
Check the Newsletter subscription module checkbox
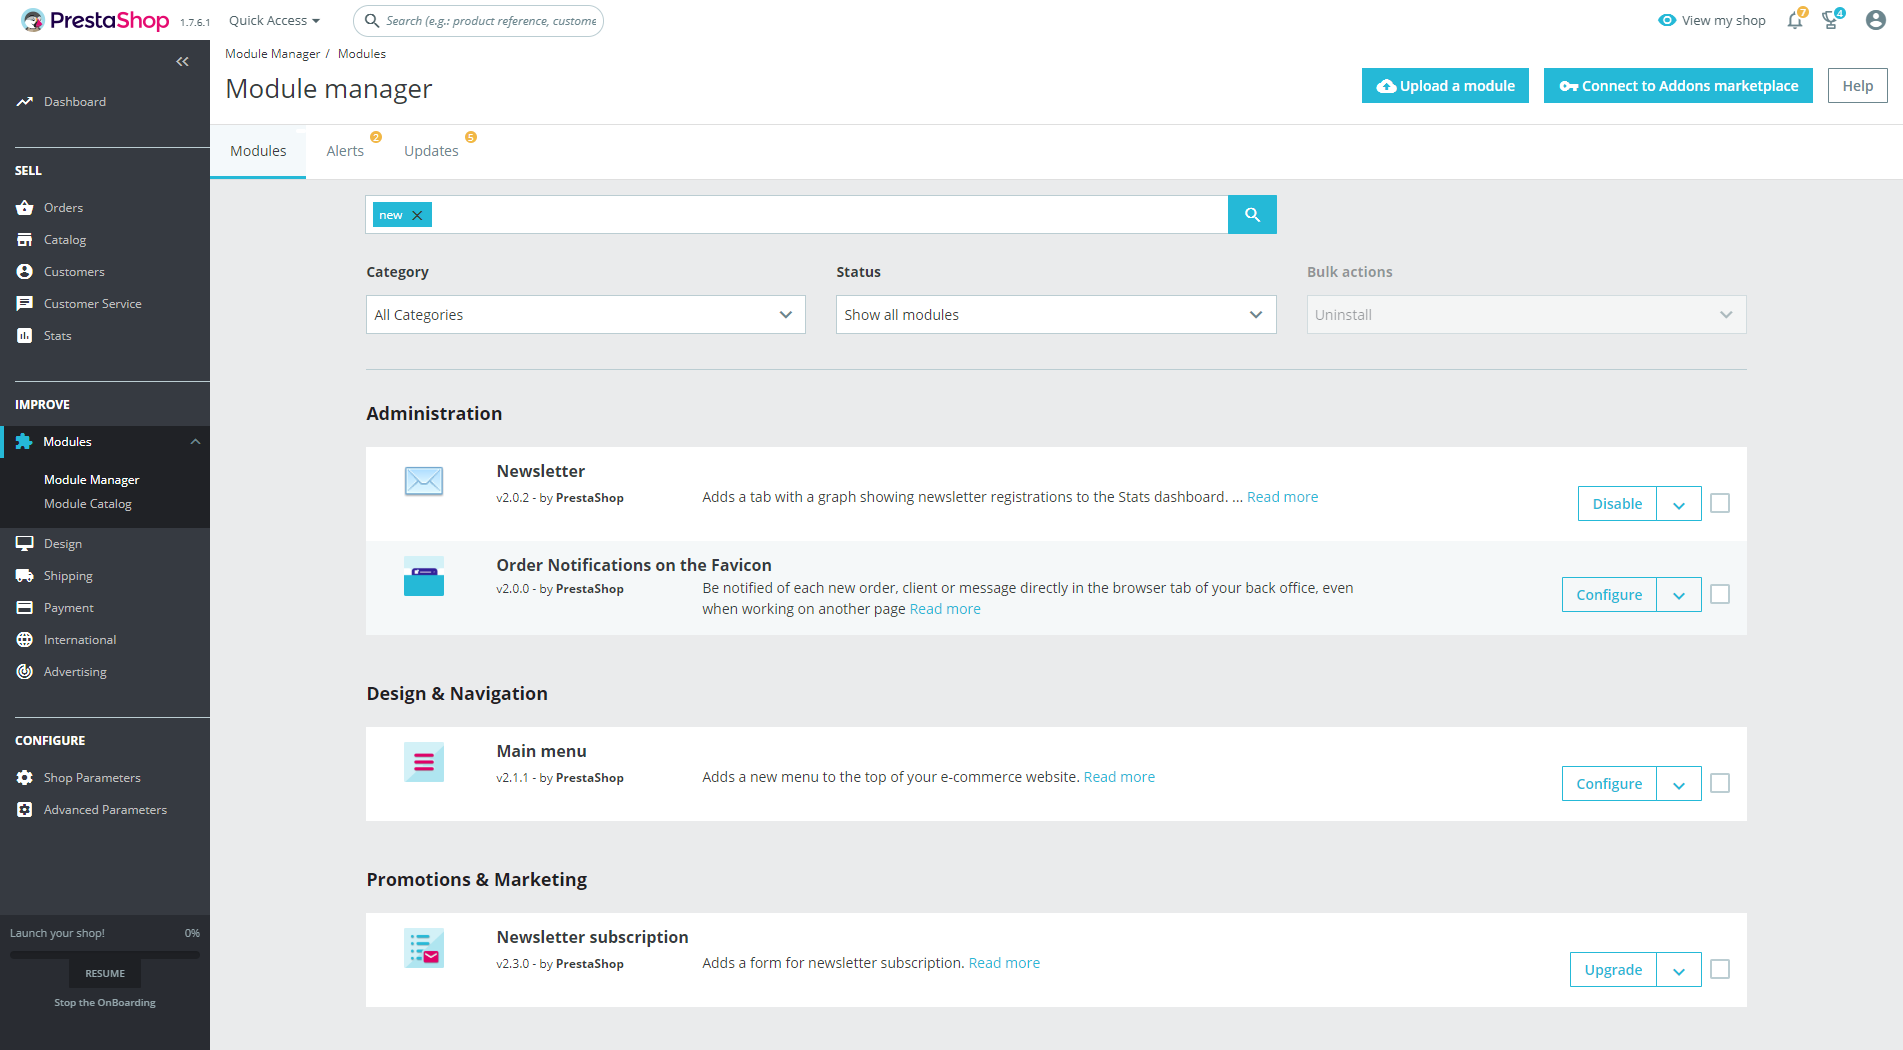(1720, 969)
